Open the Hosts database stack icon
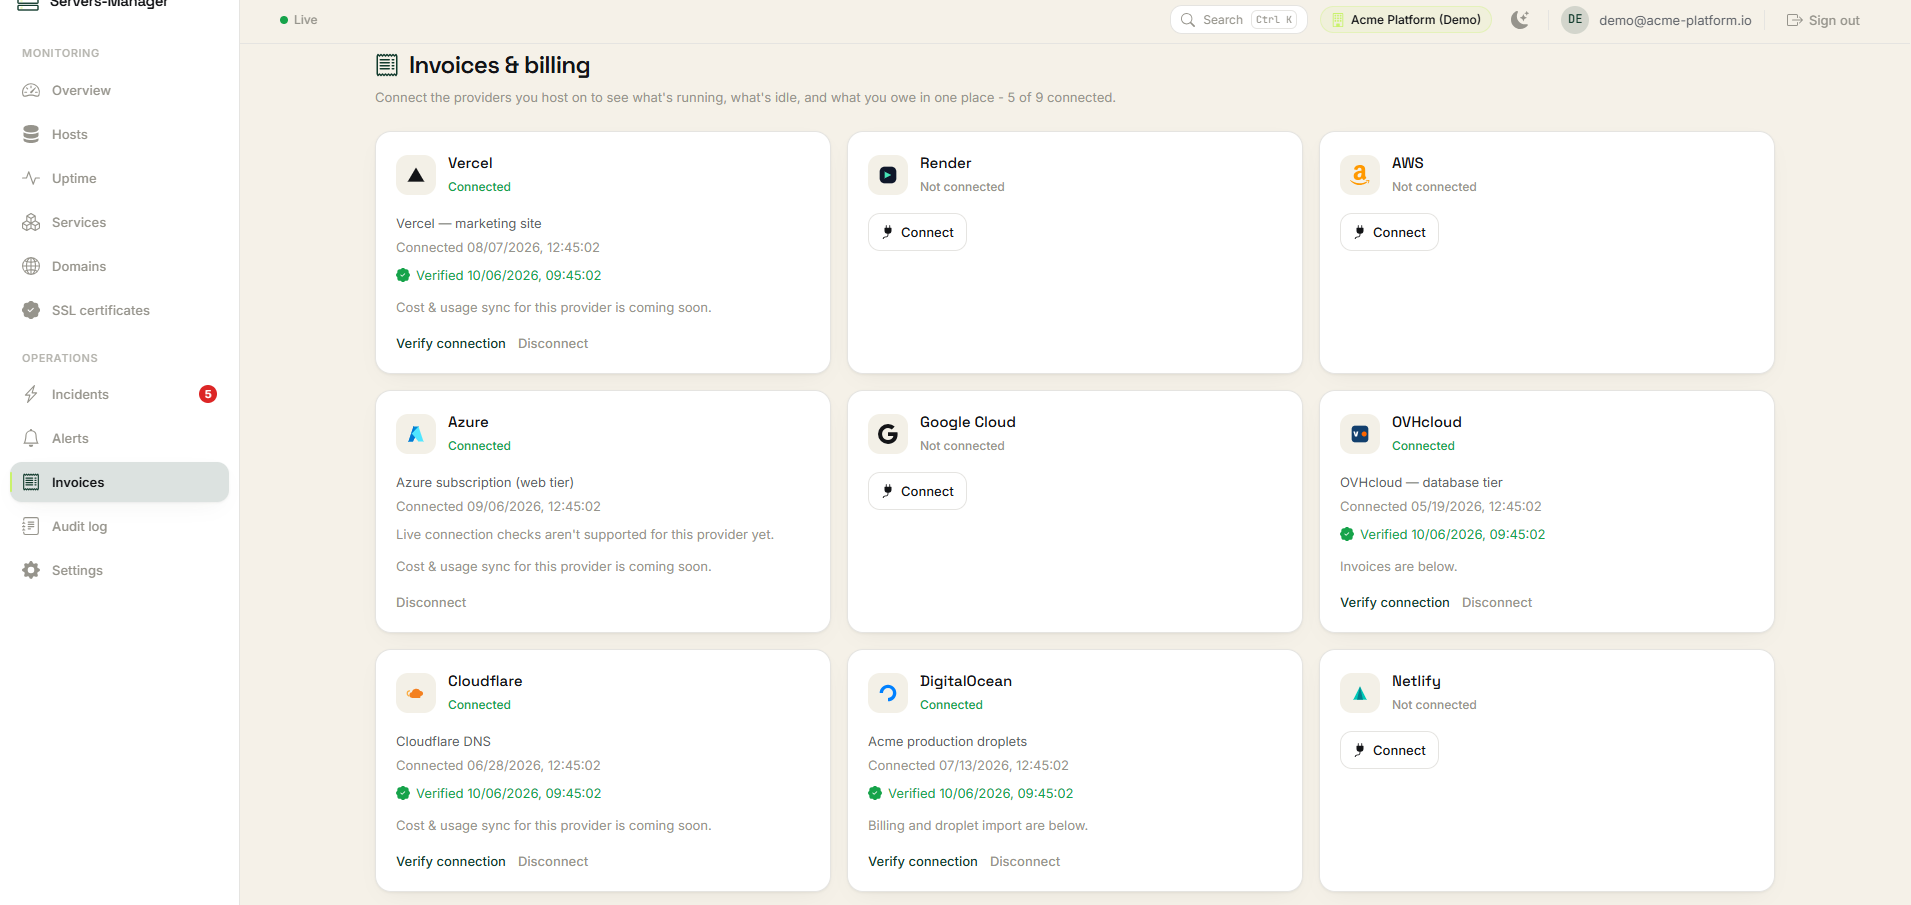Screen dimensions: 1911x905 tap(31, 134)
